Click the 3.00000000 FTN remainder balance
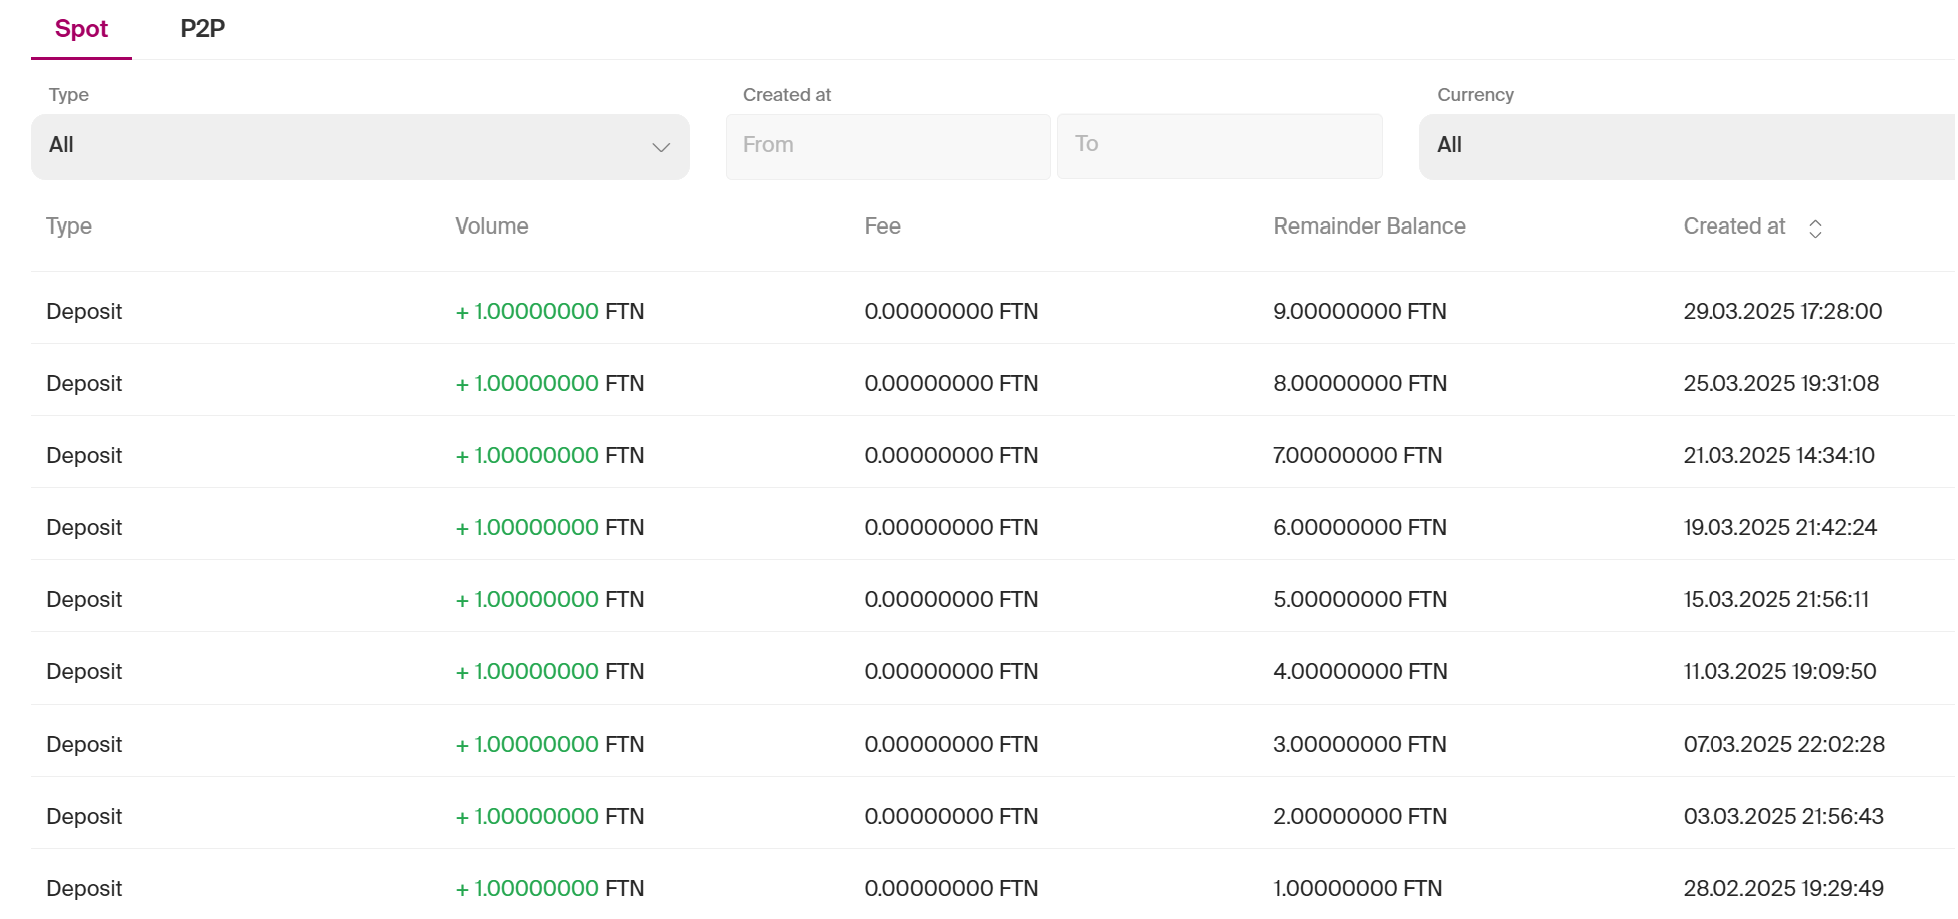Image resolution: width=1958 pixels, height=919 pixels. click(1360, 745)
